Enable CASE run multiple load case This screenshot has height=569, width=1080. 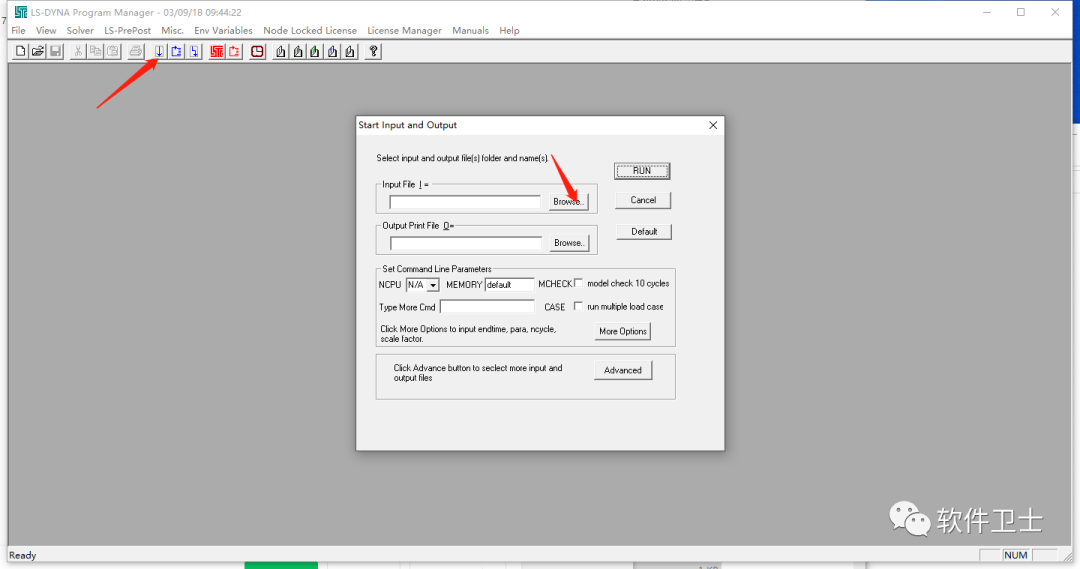tap(579, 306)
